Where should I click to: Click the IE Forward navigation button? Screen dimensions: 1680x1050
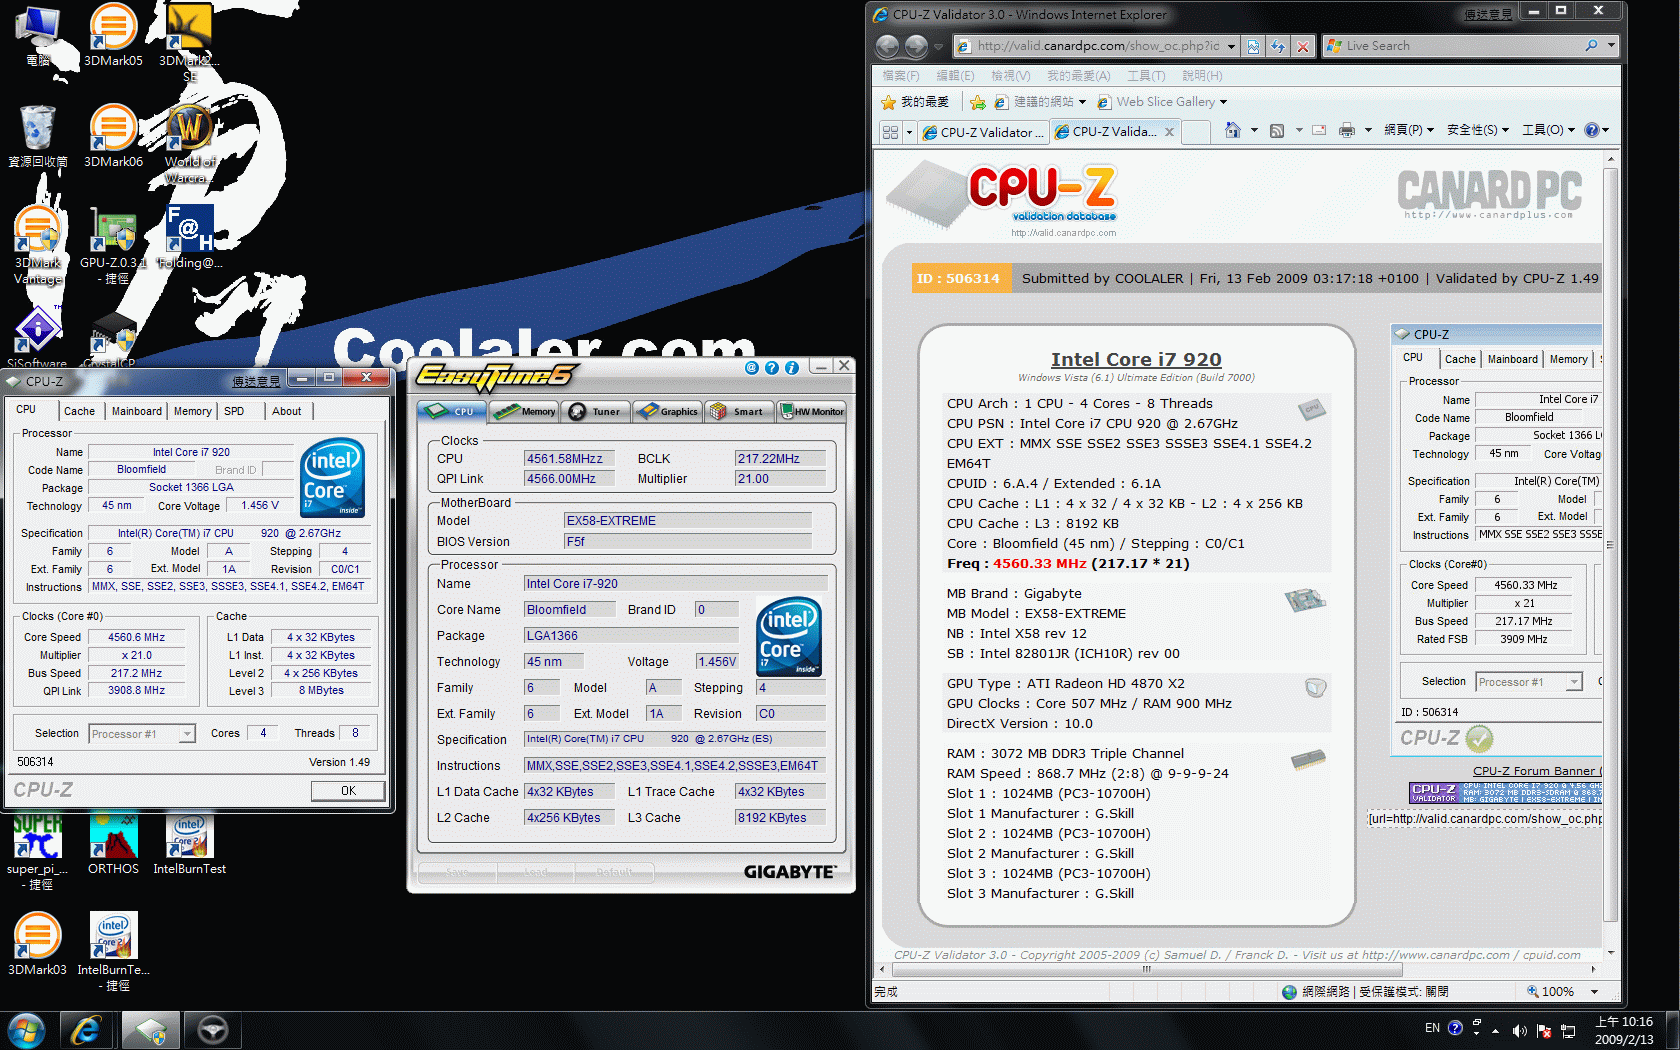pos(916,46)
